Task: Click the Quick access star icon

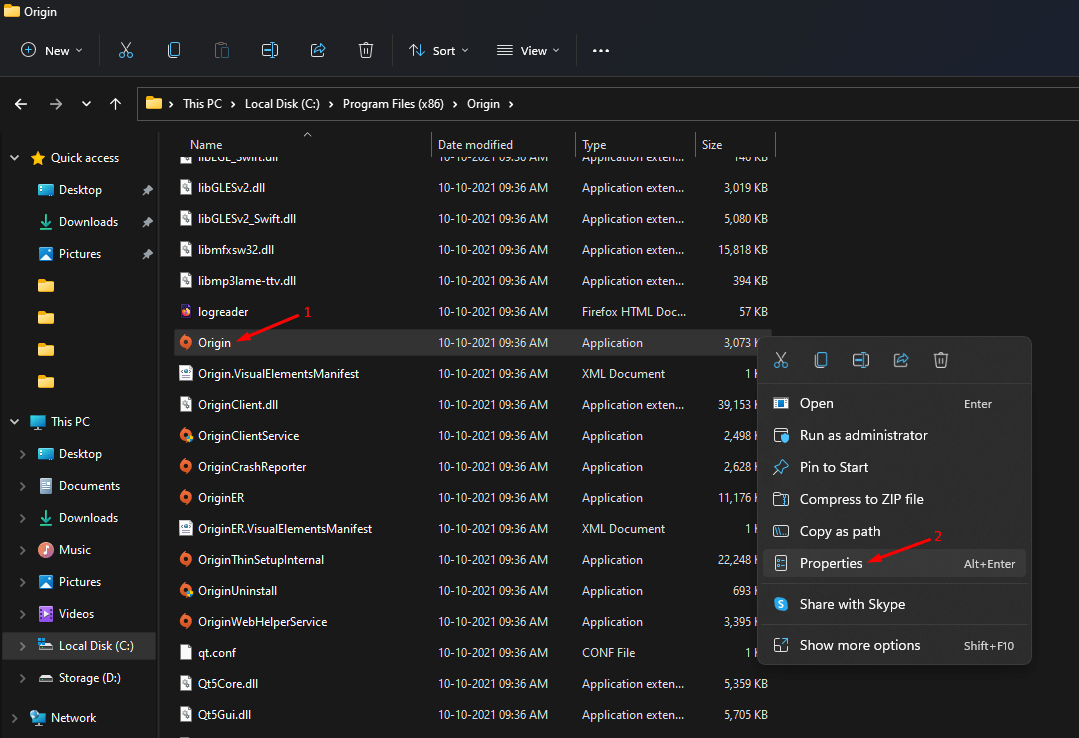Action: 38,158
